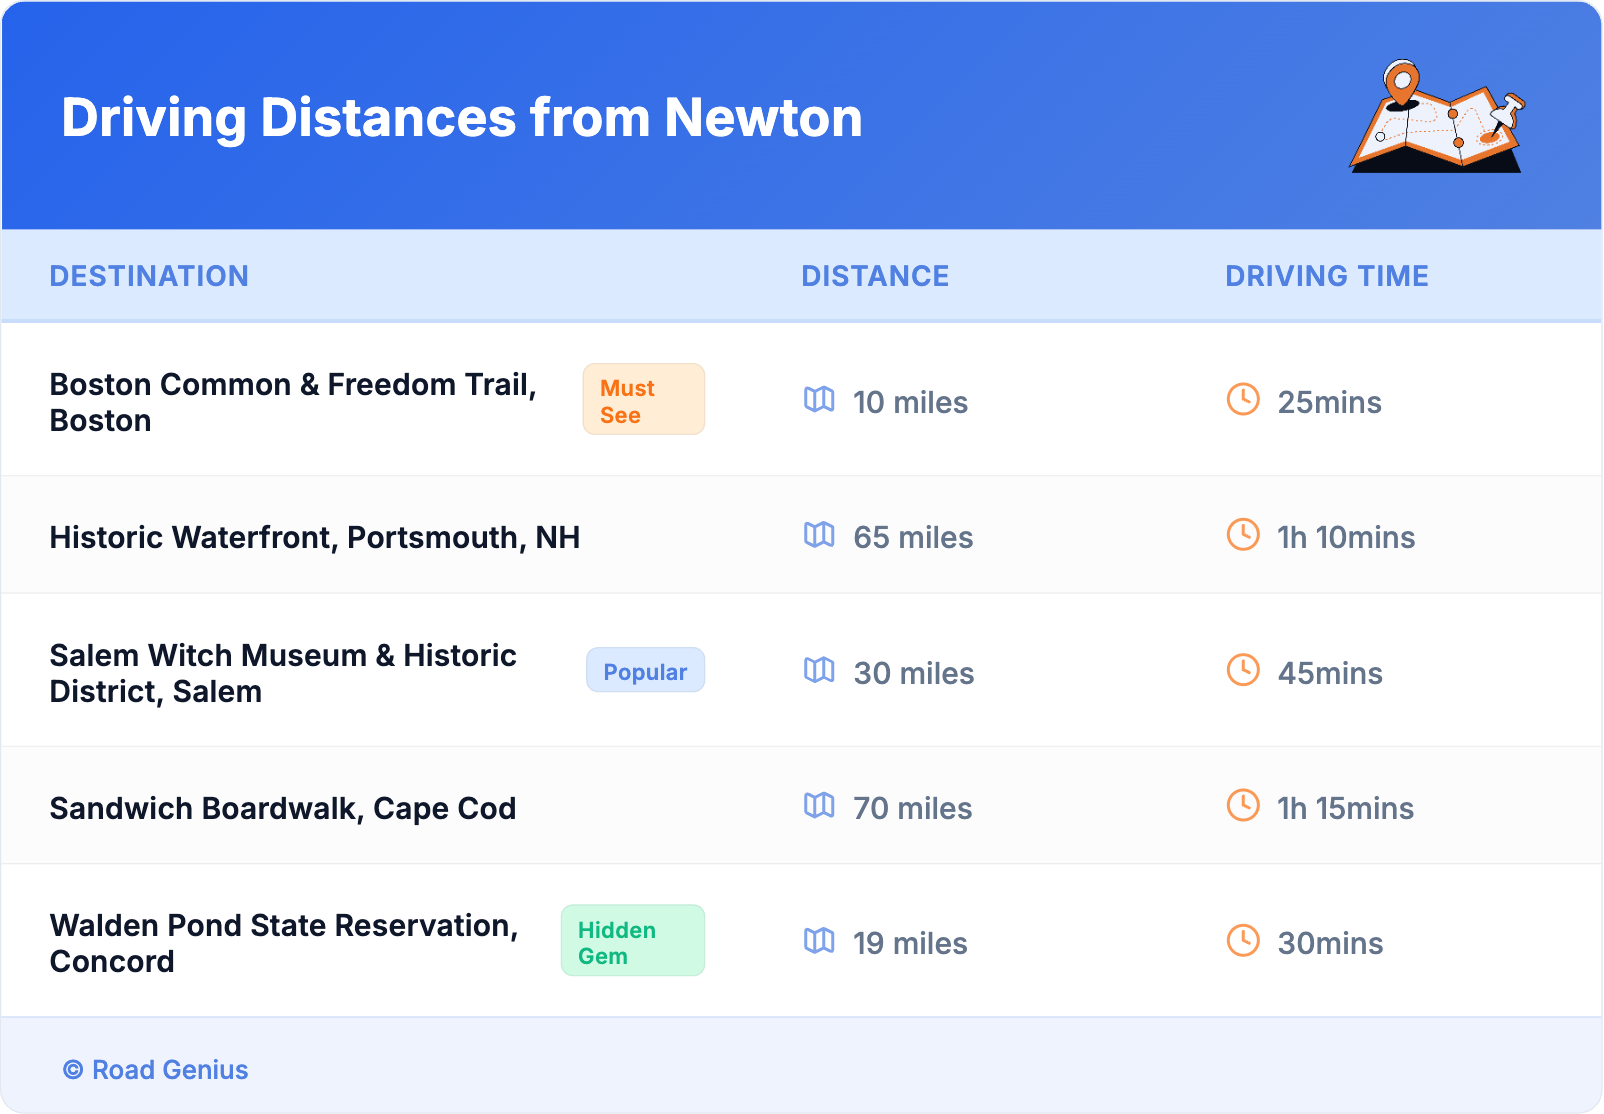Click the clock icon beside 45mins
This screenshot has width=1604, height=1114.
coord(1243,670)
